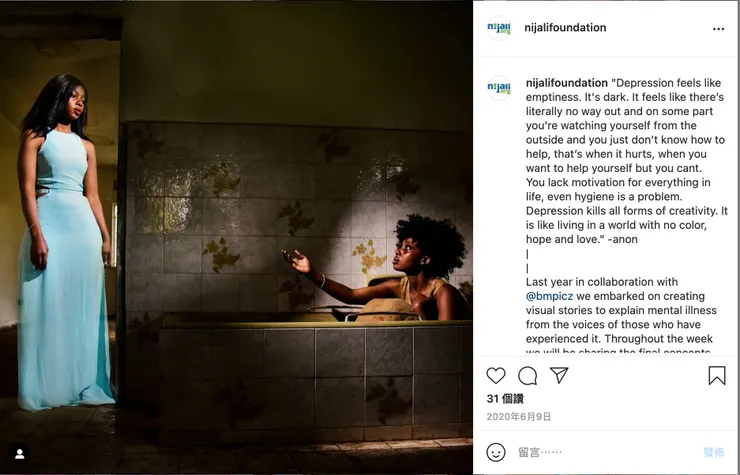The width and height of the screenshot is (740, 475).
Task: Share post using the paper plane icon
Action: coord(559,375)
